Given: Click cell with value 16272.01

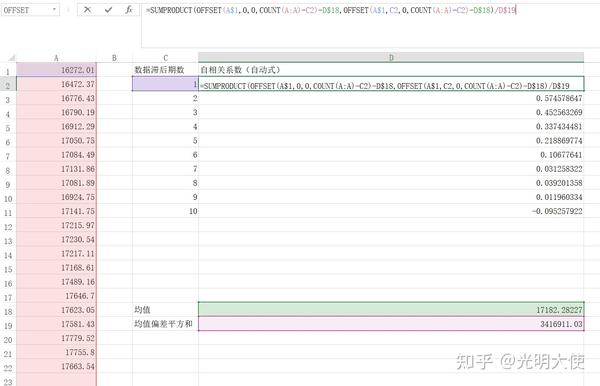Looking at the screenshot, I should pos(57,70).
